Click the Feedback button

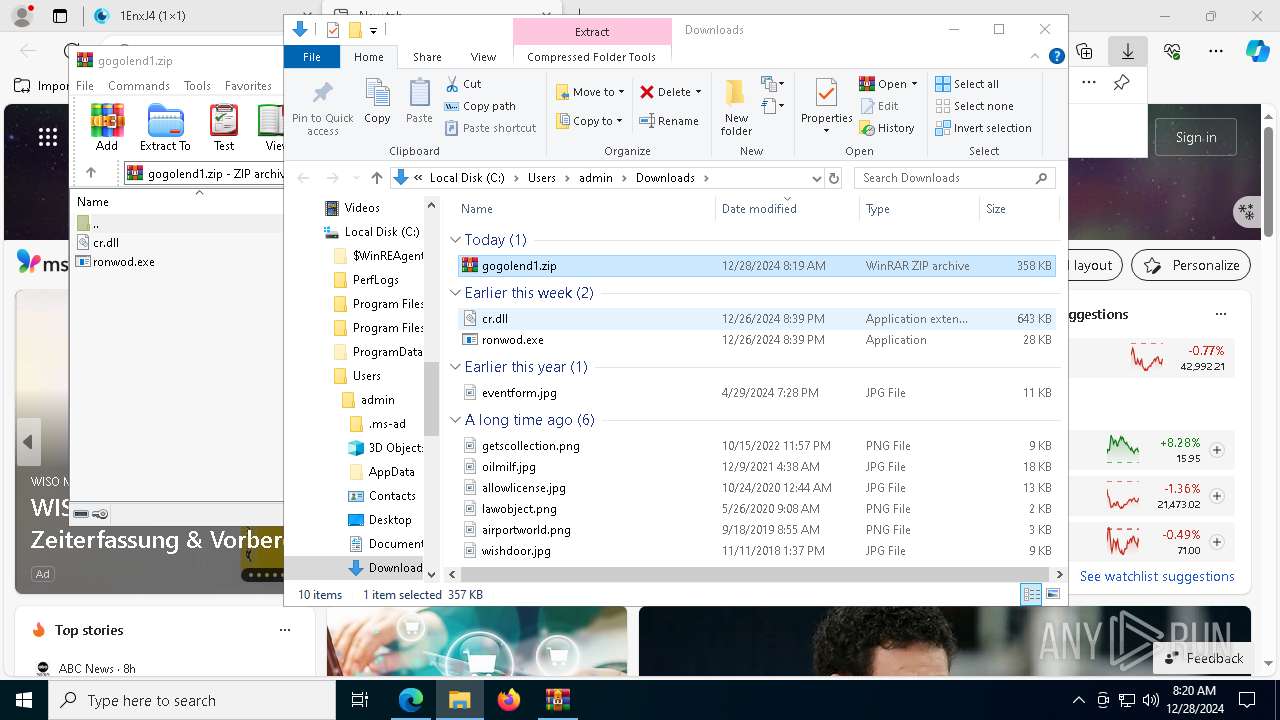pos(1202,658)
